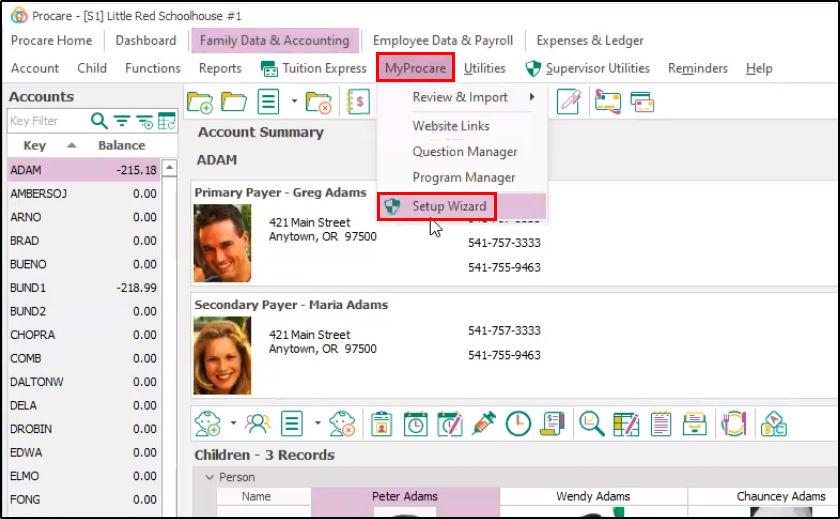This screenshot has width=840, height=519.
Task: Click the open account folder icon
Action: point(234,101)
